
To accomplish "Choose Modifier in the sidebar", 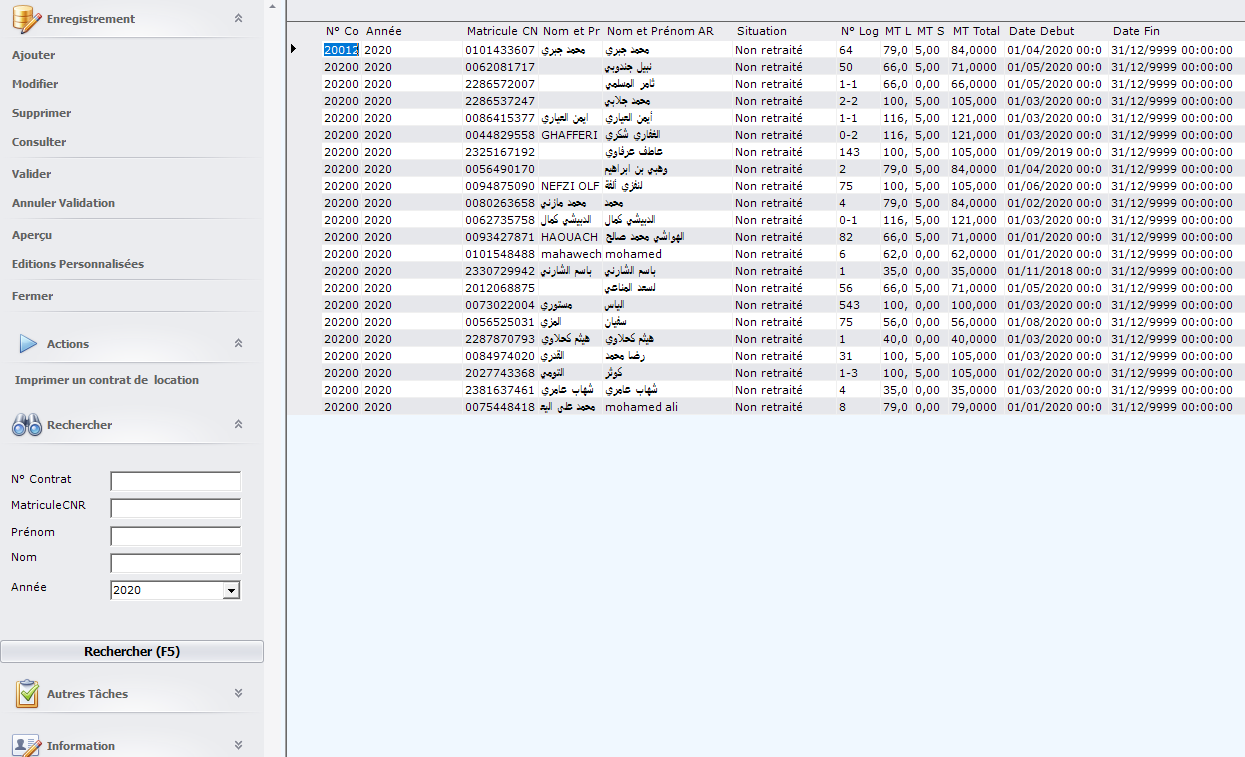I will pos(35,84).
